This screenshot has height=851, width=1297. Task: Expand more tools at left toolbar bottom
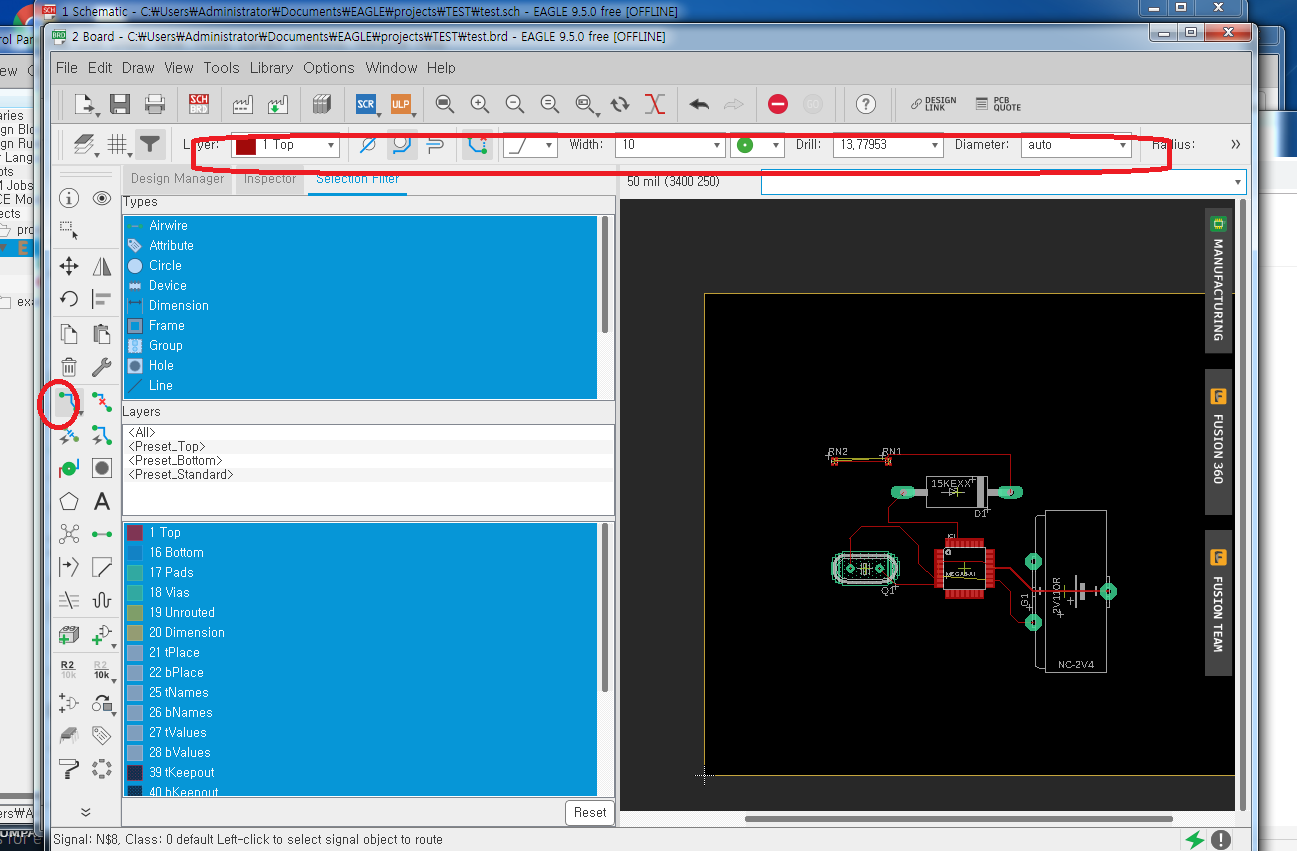pyautogui.click(x=85, y=812)
